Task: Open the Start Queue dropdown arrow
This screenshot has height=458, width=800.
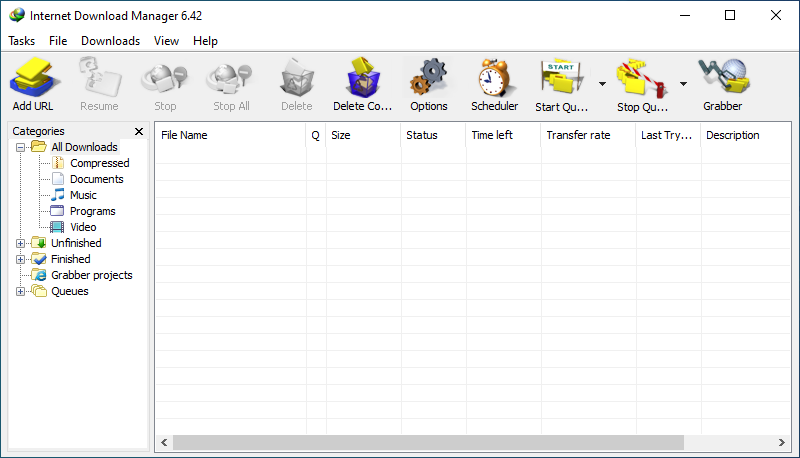Action: coord(602,84)
